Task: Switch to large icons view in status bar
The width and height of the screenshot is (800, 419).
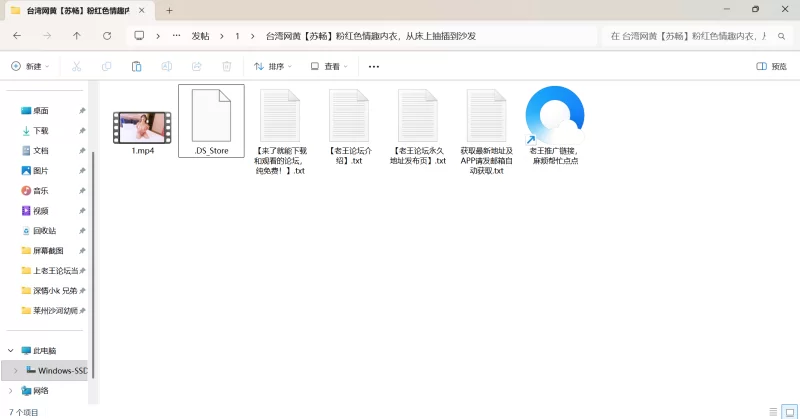Action: [x=787, y=411]
